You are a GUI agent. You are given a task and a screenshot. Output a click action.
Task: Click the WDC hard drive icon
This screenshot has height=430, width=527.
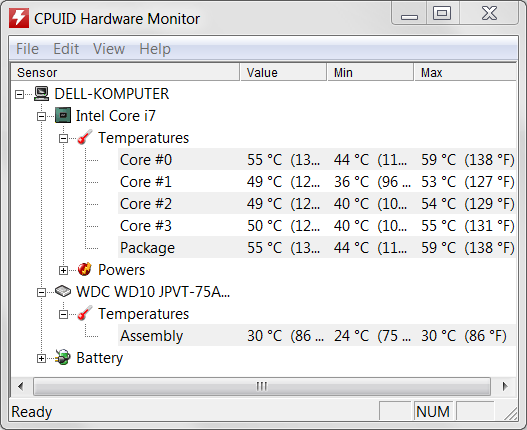coord(63,291)
